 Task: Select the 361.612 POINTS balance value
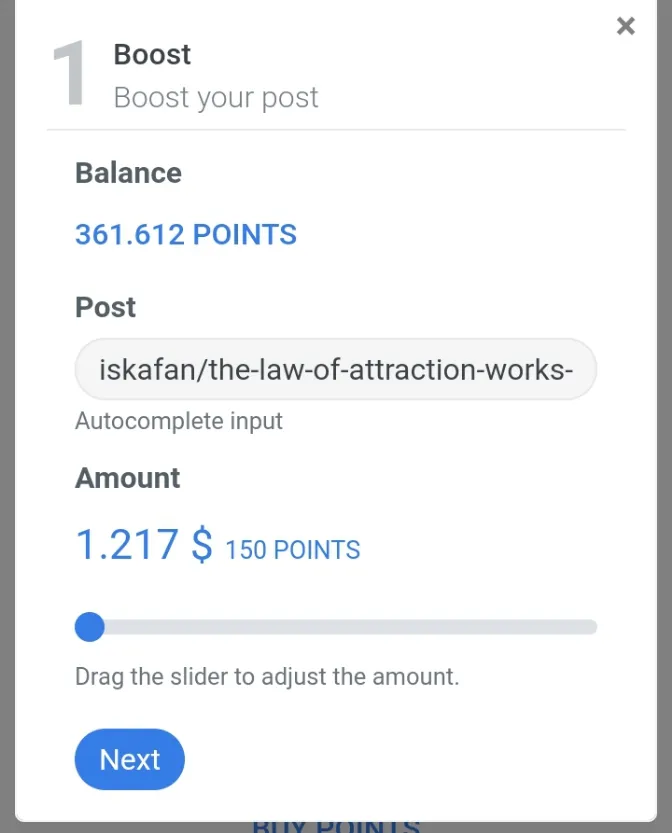pos(186,234)
